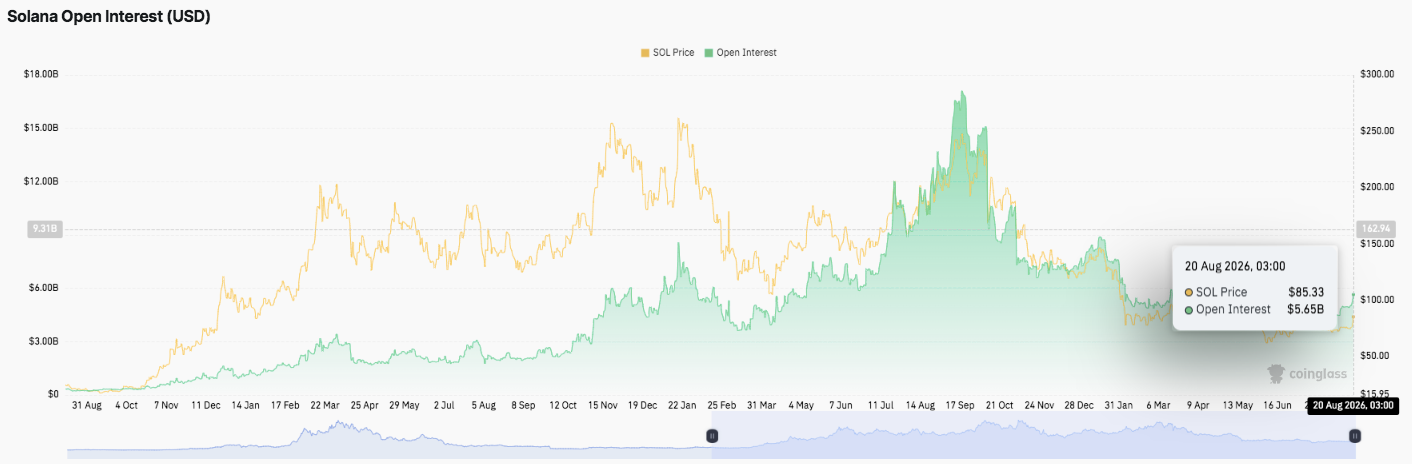This screenshot has height=464, width=1412.
Task: Toggle the Open Interest legend series
Action: (741, 52)
